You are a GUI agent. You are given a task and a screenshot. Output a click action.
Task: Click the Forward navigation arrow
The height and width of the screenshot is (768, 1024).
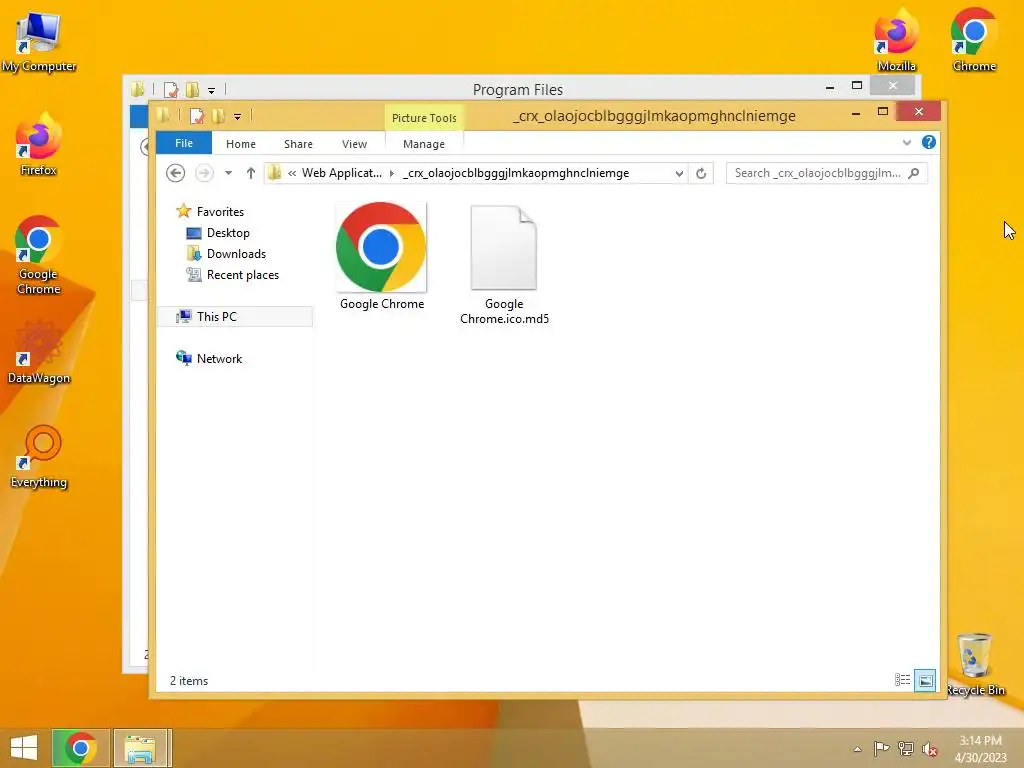coord(204,173)
